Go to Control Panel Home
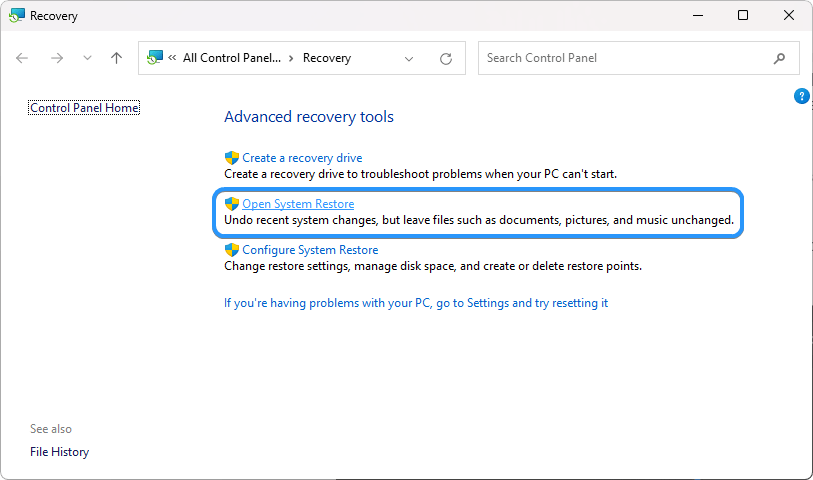Screen dimensions: 813x480 pyautogui.click(x=84, y=108)
